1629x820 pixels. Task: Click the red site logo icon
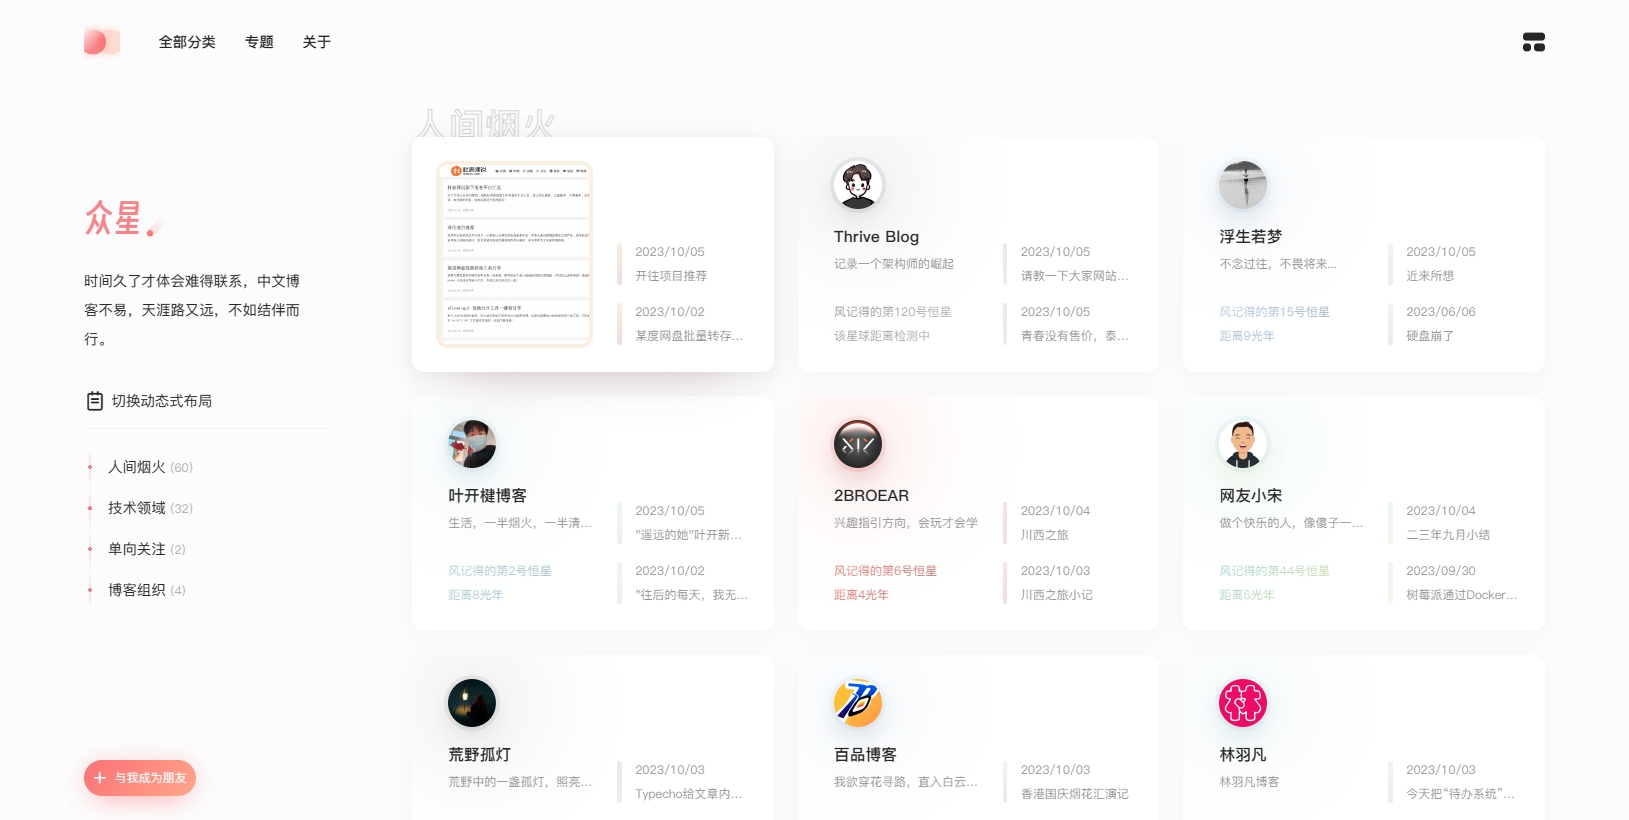[x=101, y=42]
